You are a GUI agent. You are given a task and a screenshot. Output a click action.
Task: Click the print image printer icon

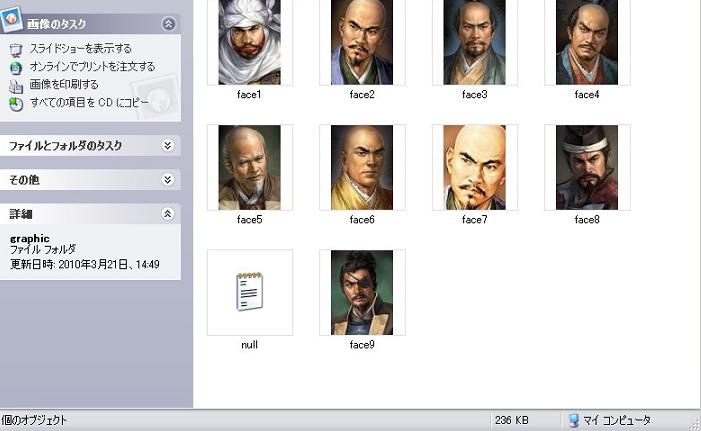[x=16, y=86]
